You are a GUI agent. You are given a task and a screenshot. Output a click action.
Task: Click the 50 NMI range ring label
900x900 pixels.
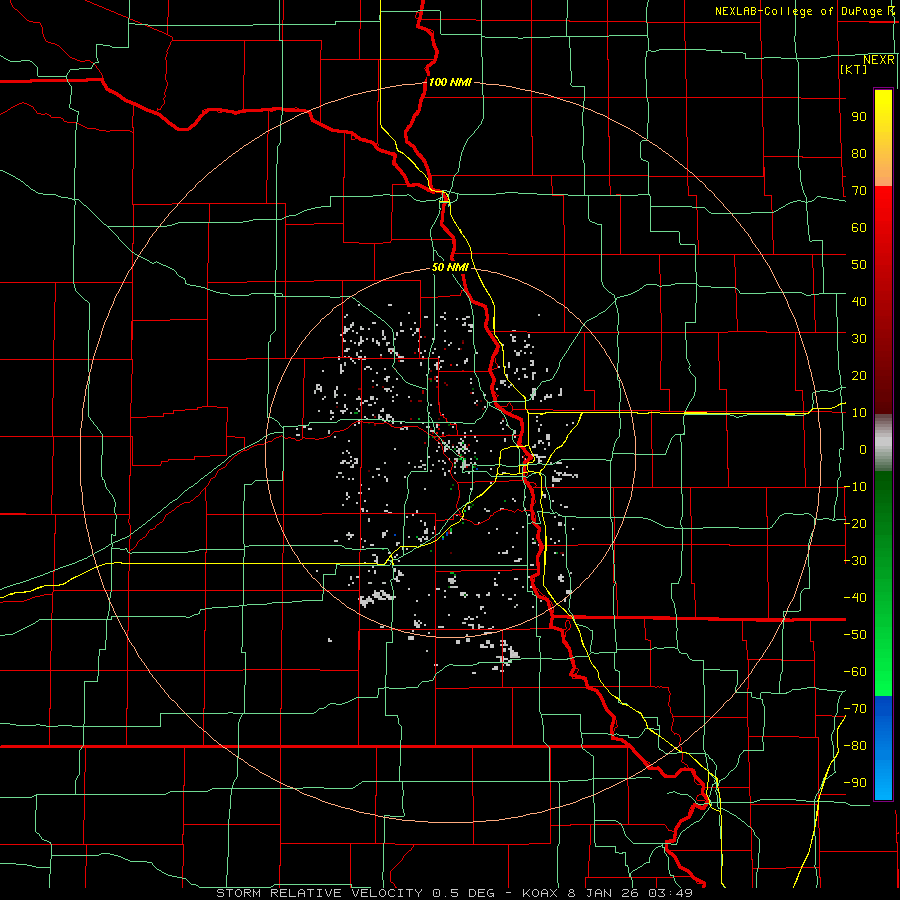coord(450,267)
